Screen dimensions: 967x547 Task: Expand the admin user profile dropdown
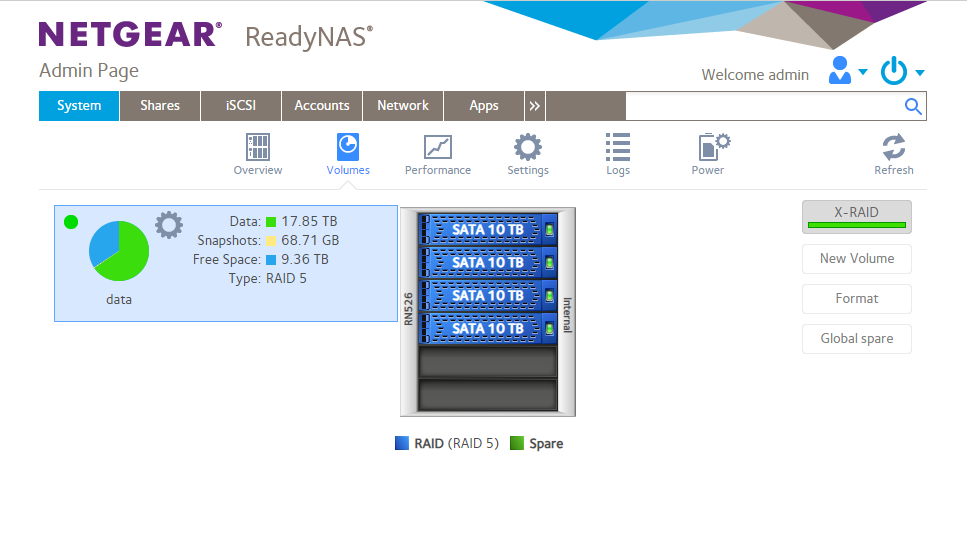[x=848, y=72]
